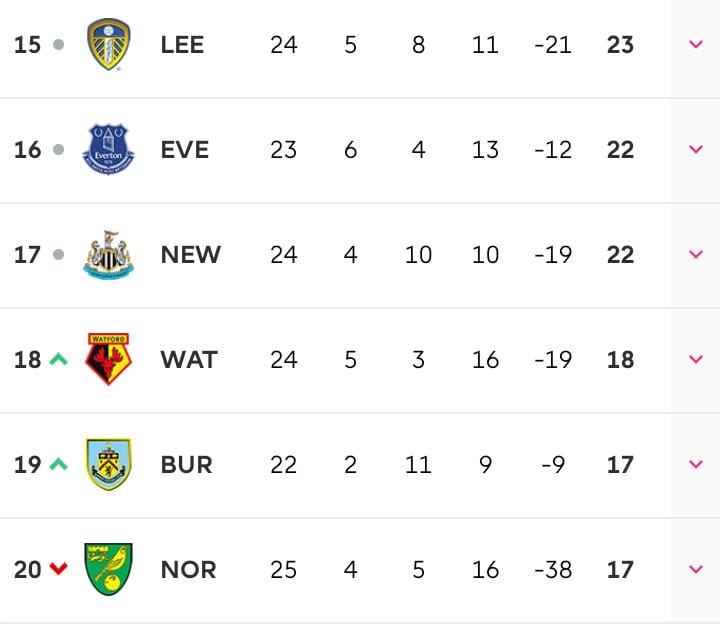Viewport: 720px width, 628px height.
Task: Click the Burnley club crest
Action: tap(108, 465)
